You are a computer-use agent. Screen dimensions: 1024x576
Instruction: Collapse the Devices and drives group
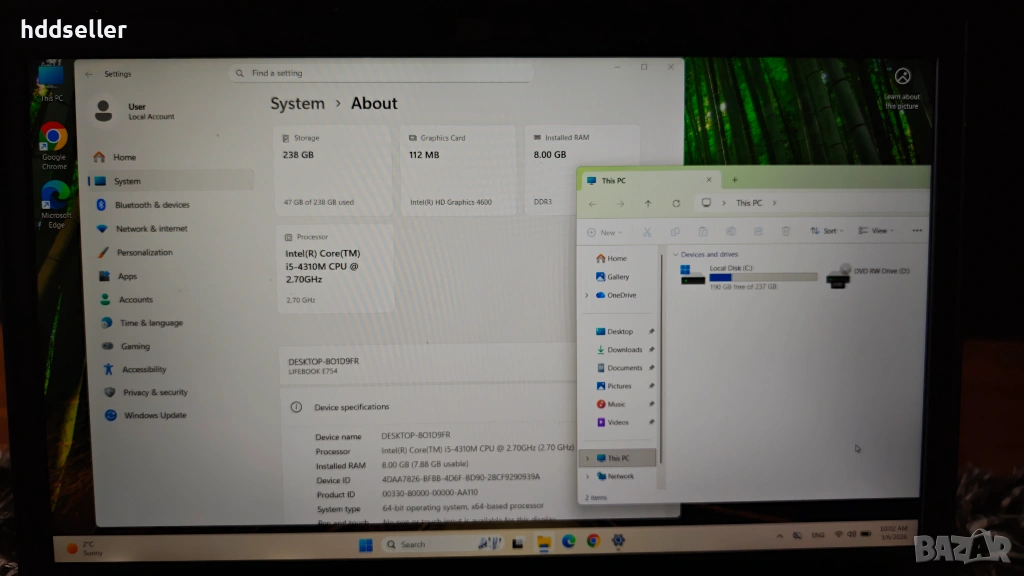pyautogui.click(x=675, y=255)
